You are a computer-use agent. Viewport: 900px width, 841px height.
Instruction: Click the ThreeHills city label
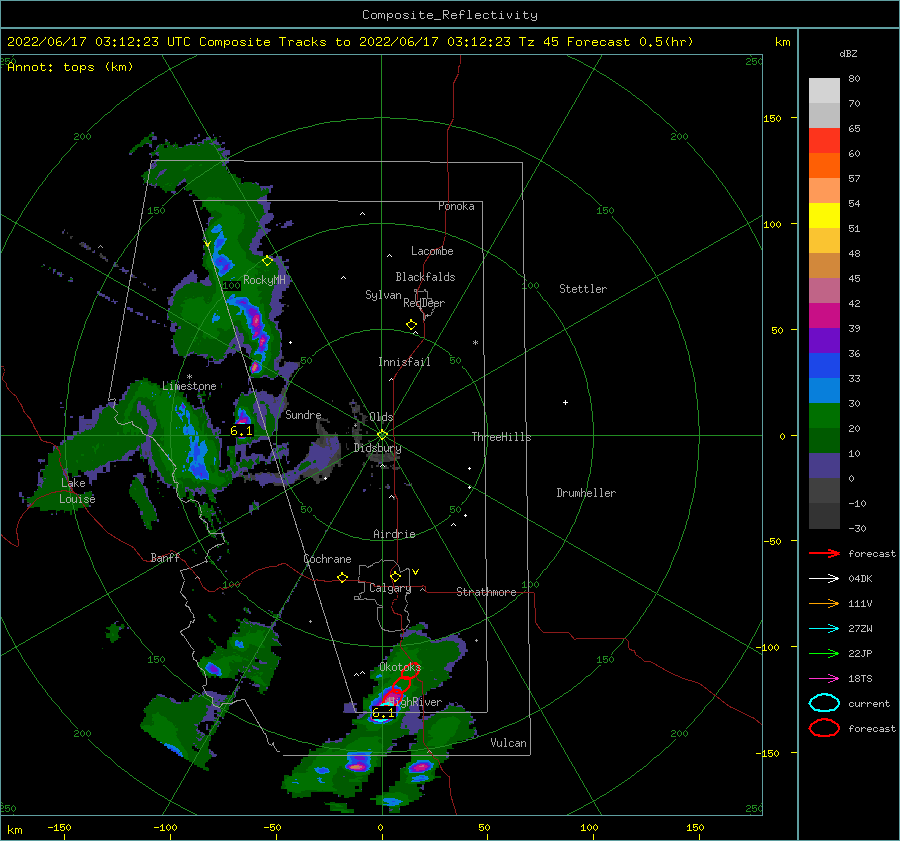tap(502, 437)
